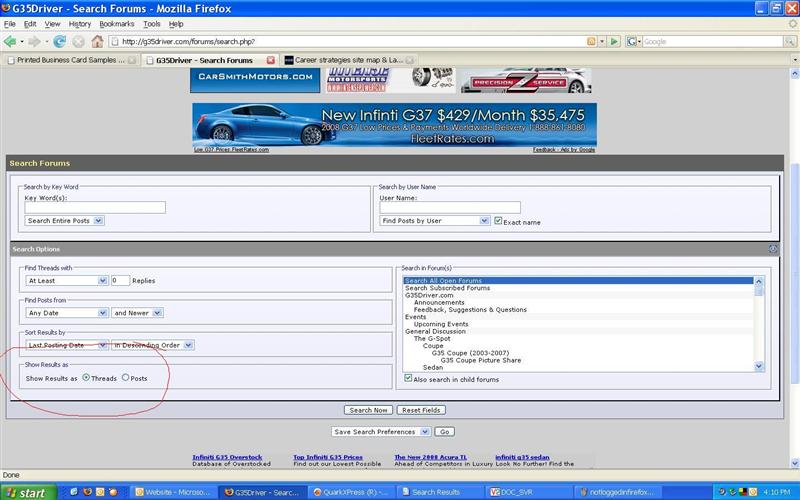Screen dimensions: 800x500
Task: Toggle Also search in child forums checkbox
Action: (408, 379)
